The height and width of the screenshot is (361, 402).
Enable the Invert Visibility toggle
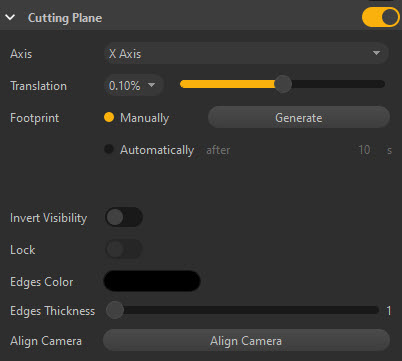(124, 217)
